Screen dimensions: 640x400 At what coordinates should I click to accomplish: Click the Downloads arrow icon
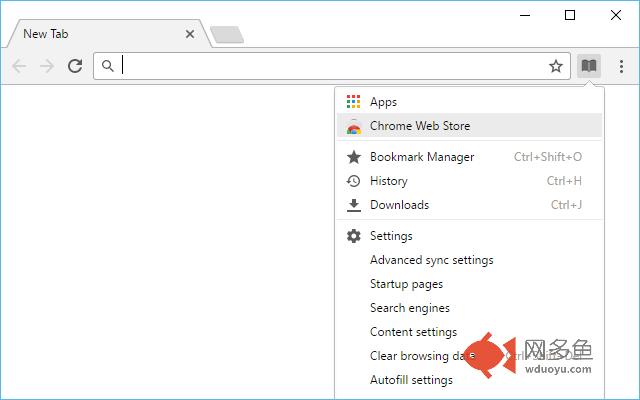(353, 205)
